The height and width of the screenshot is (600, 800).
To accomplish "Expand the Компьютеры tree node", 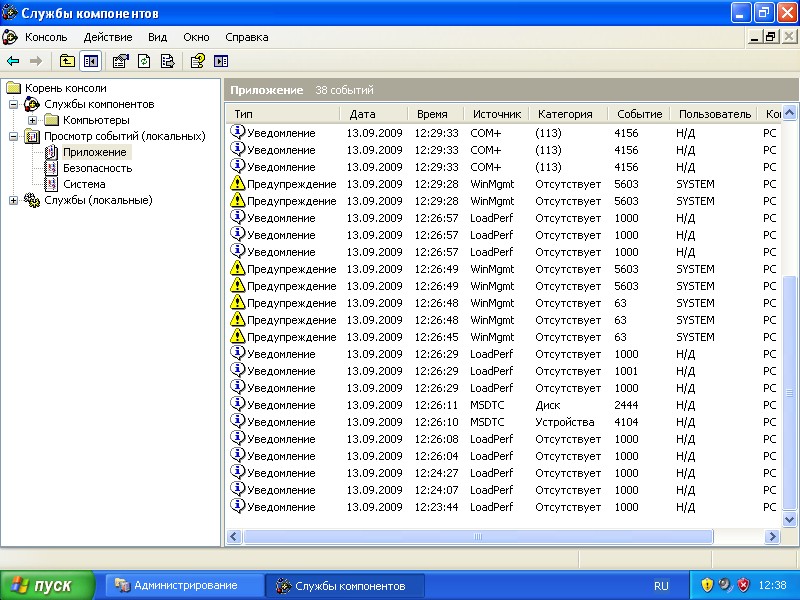I will coord(32,120).
